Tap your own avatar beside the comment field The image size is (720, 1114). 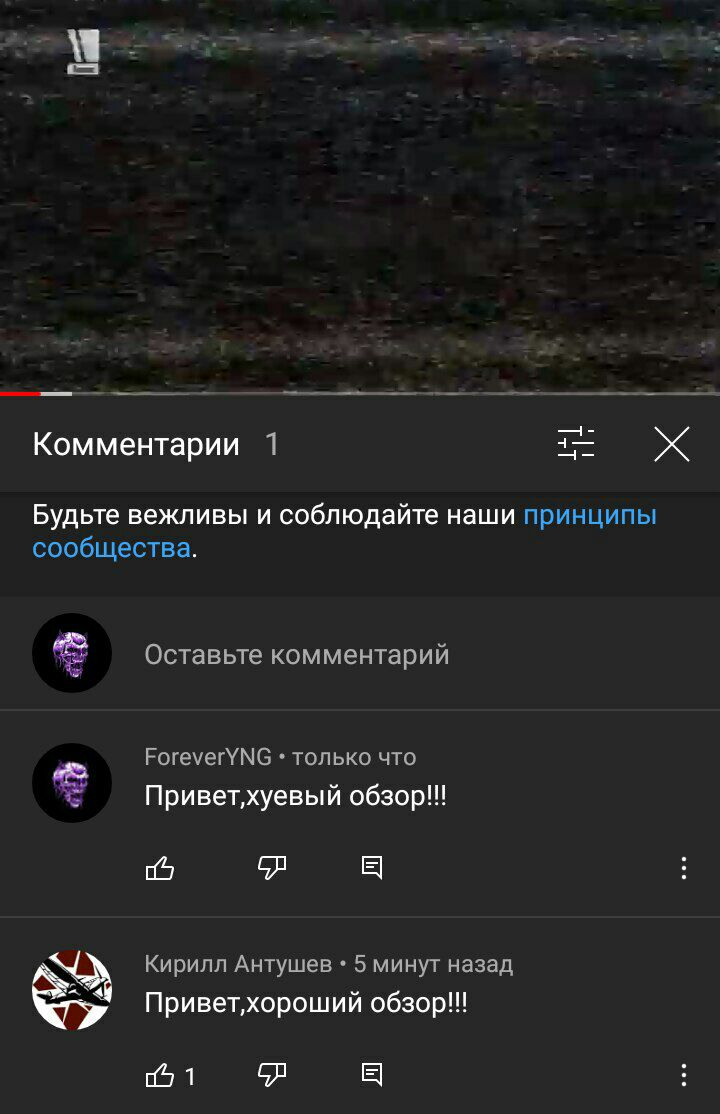(72, 653)
